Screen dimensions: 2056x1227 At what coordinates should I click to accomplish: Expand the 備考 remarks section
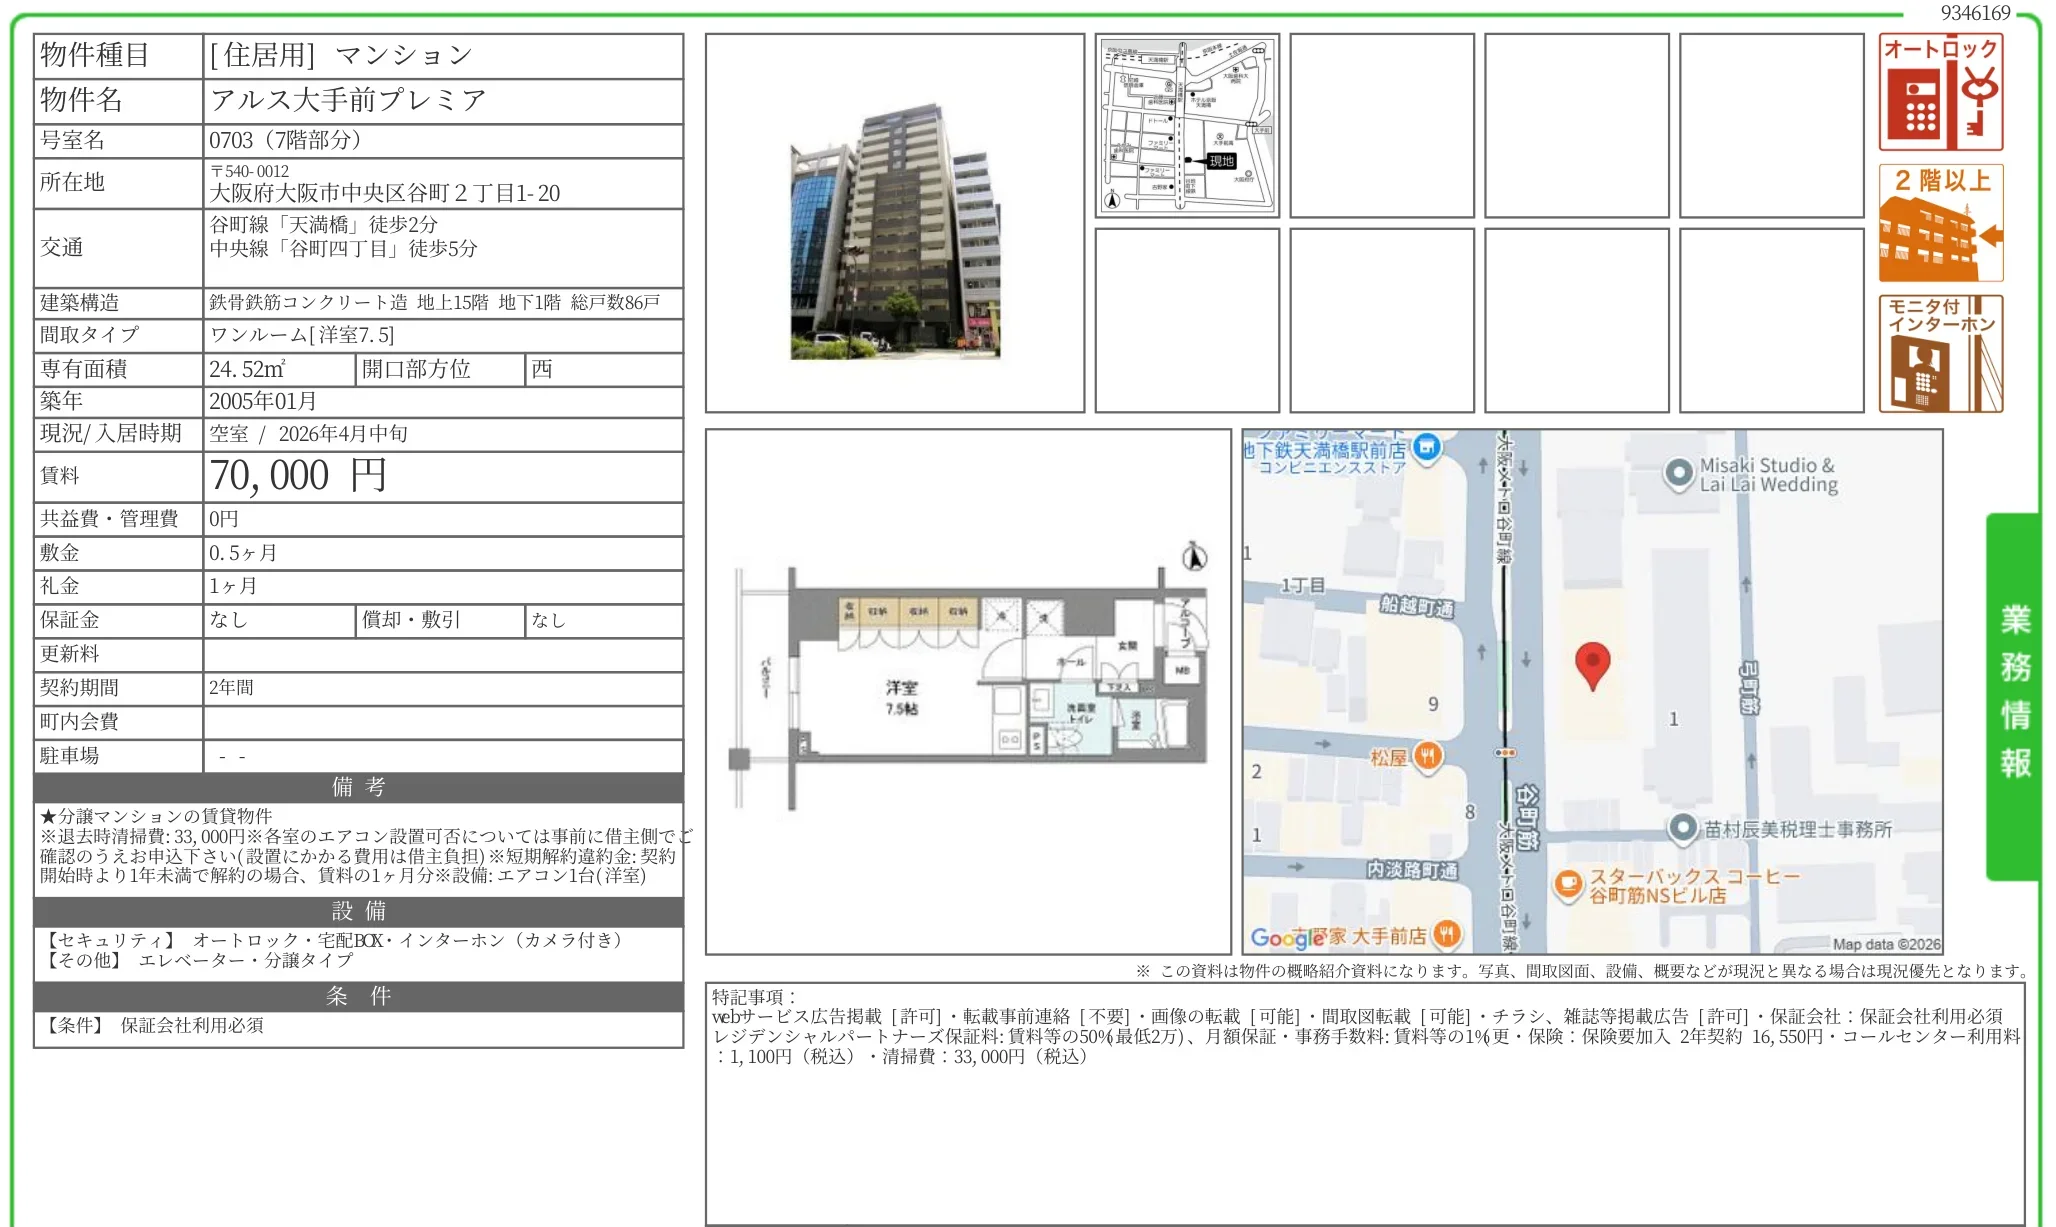click(355, 787)
